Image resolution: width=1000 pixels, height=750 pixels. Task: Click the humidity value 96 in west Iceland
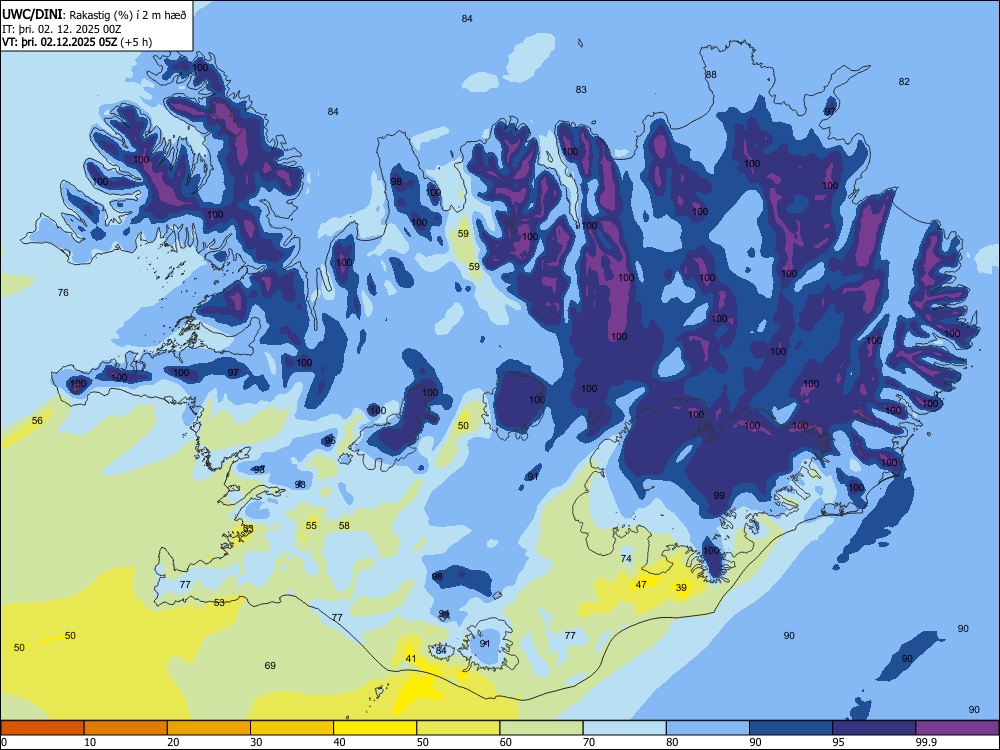click(330, 441)
